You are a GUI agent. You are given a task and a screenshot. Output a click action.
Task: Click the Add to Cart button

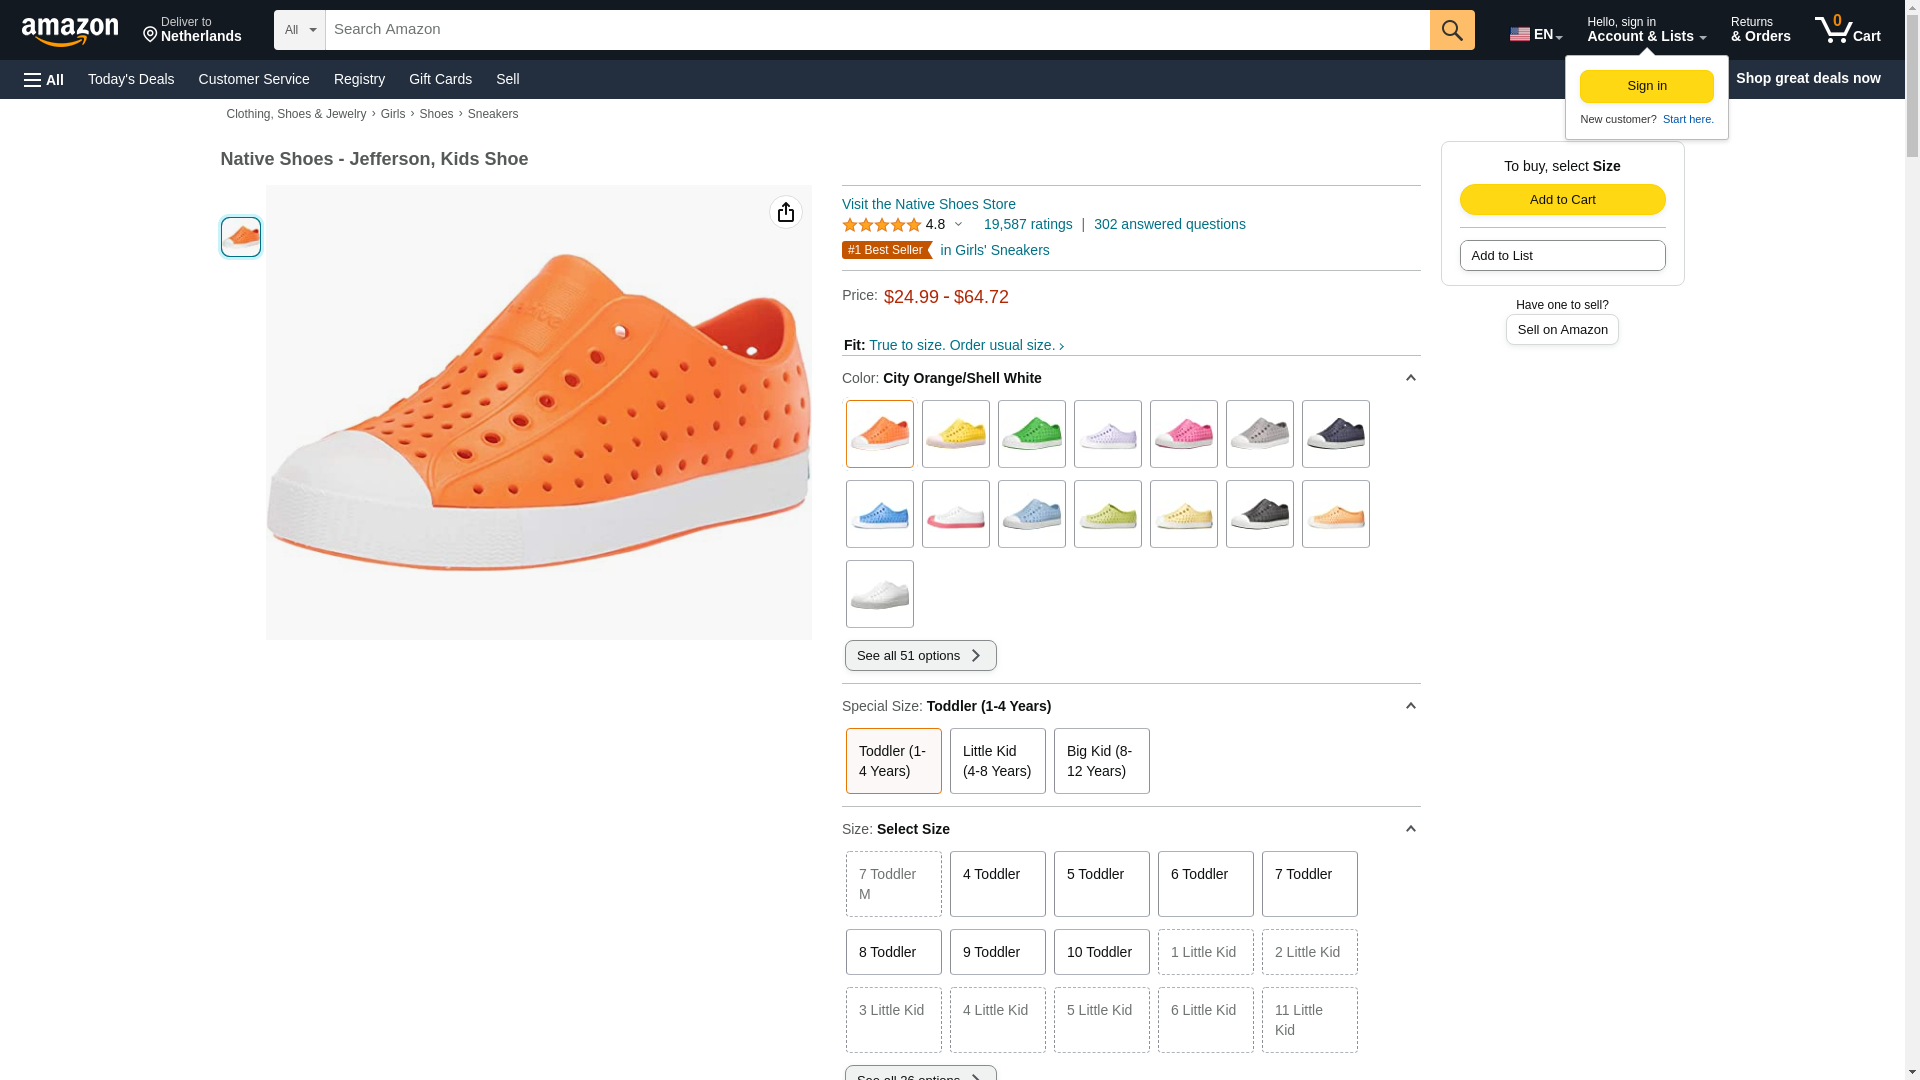[1562, 200]
